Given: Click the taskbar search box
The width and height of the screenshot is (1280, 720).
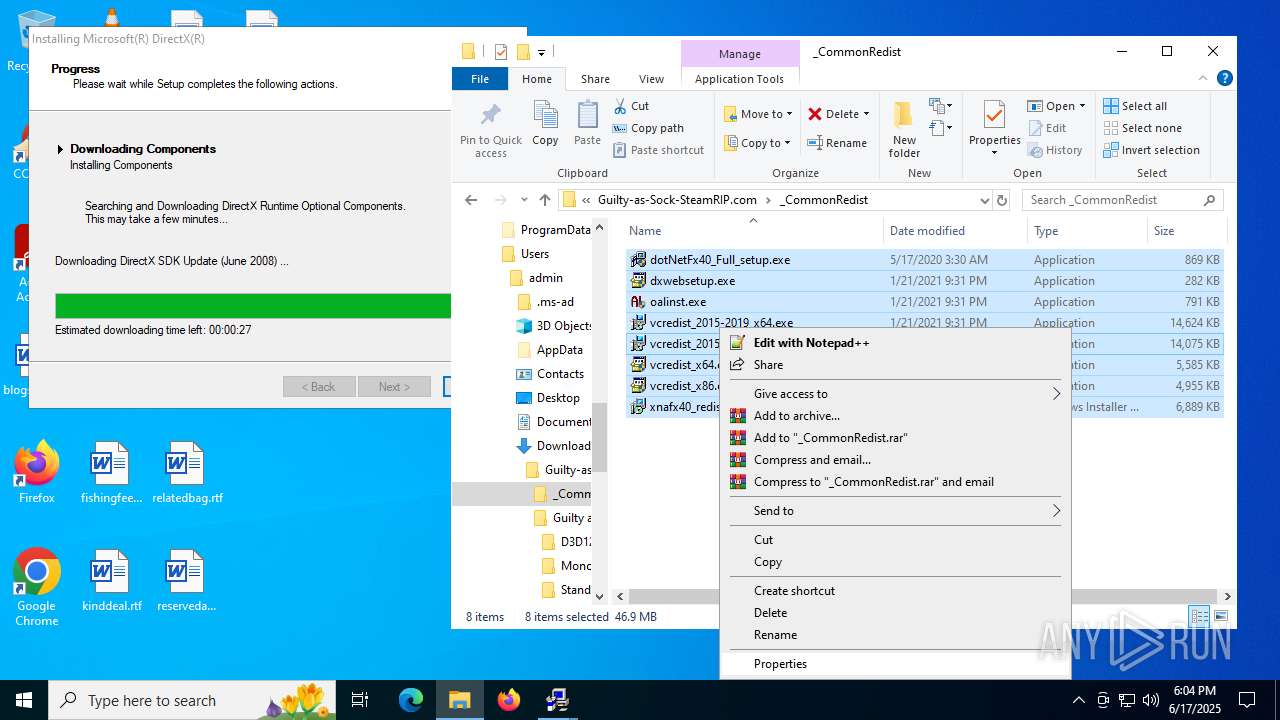Looking at the screenshot, I should (192, 700).
